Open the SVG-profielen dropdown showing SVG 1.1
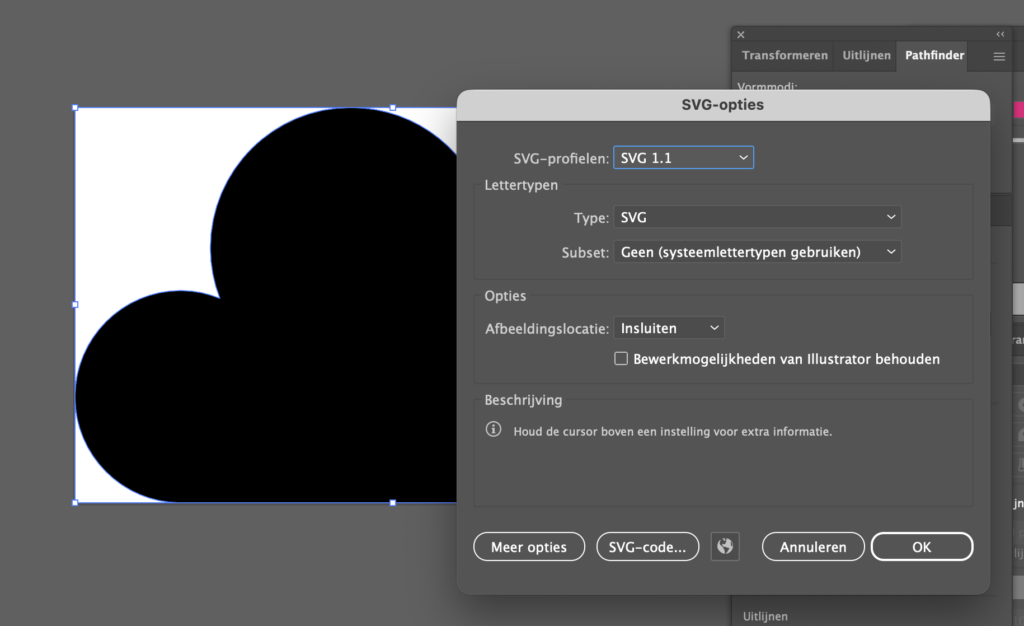 (683, 158)
